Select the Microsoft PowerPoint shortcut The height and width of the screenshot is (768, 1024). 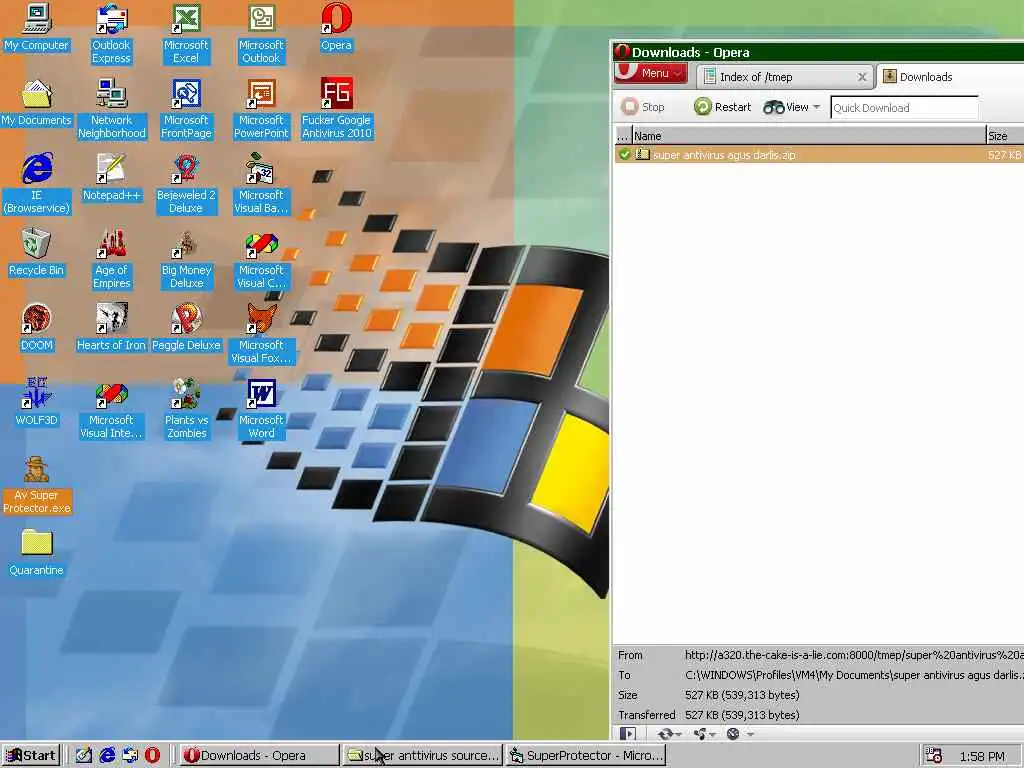[261, 109]
